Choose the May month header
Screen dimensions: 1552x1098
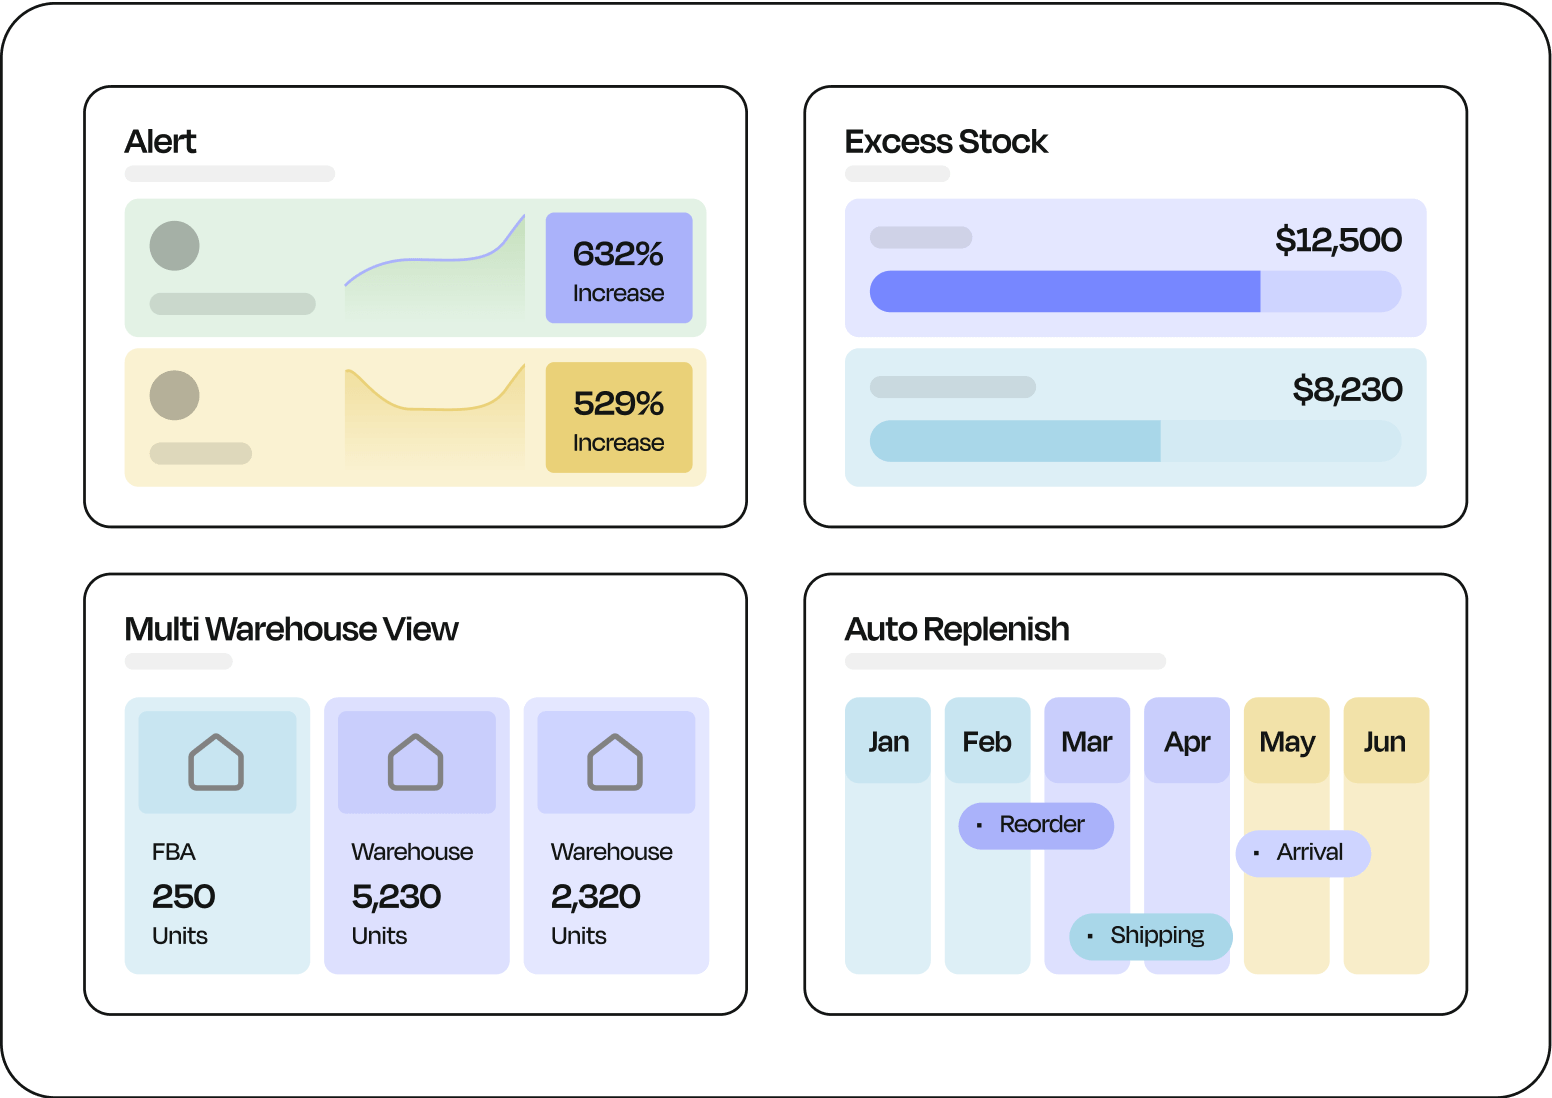coord(1287,740)
